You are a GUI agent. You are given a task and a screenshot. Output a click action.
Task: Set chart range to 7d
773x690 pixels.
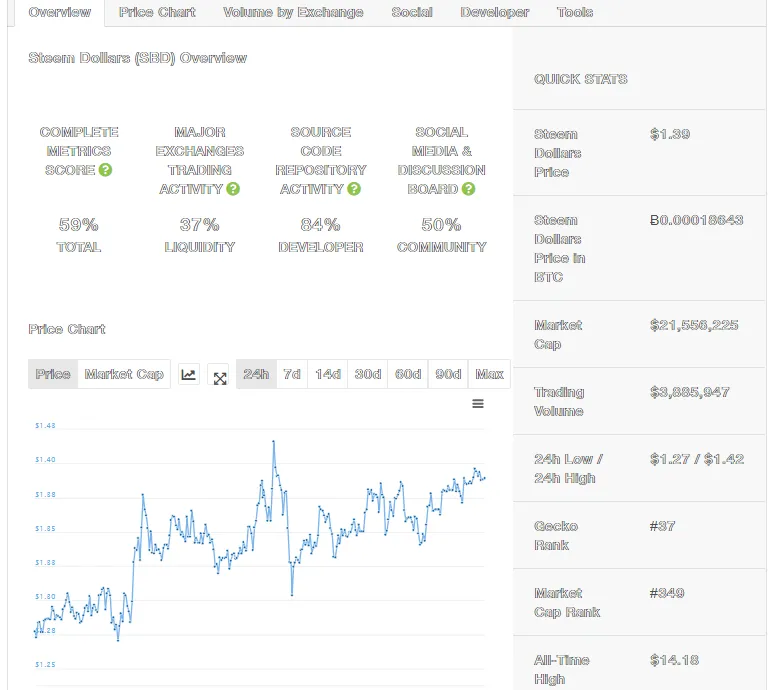[x=292, y=374]
